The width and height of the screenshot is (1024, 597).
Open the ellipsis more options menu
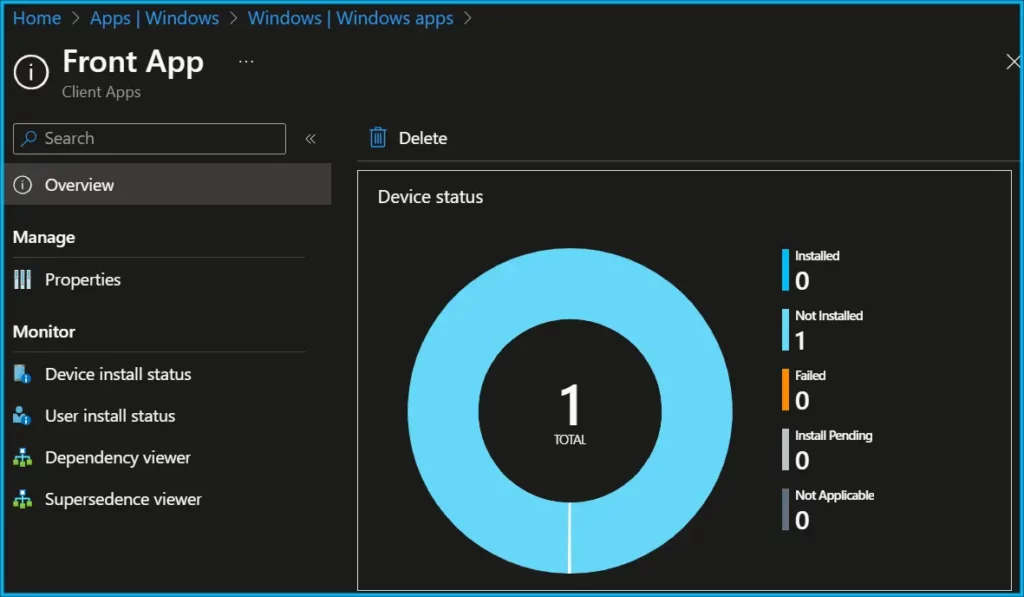246,61
